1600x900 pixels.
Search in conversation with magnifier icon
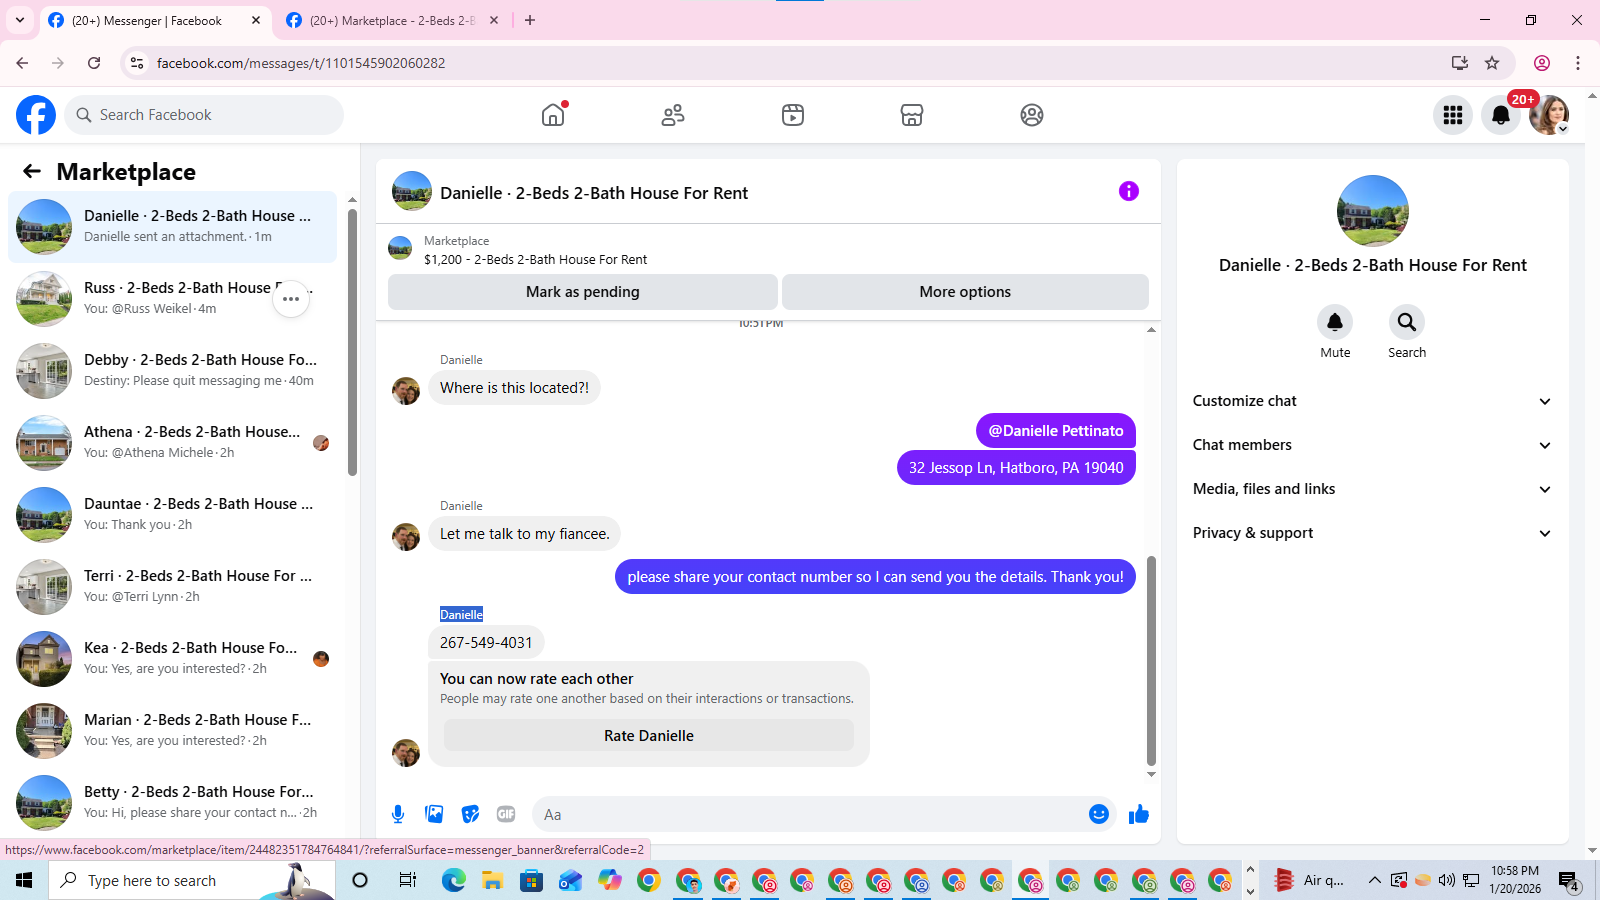(1407, 322)
